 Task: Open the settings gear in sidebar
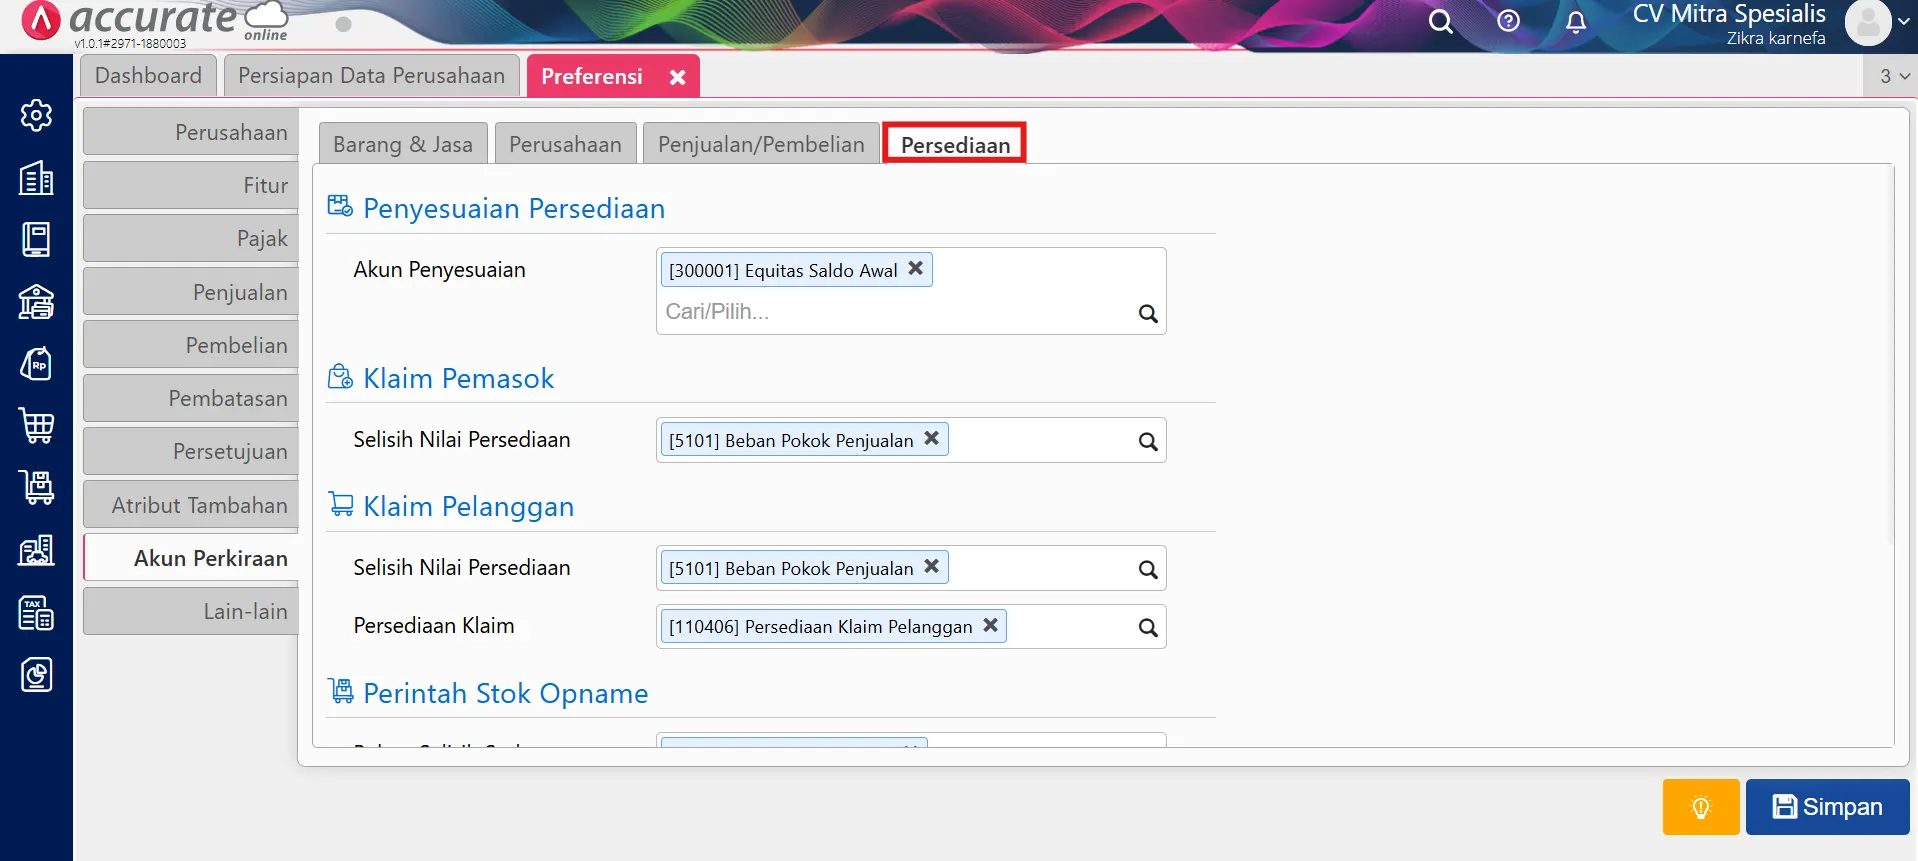pyautogui.click(x=36, y=116)
